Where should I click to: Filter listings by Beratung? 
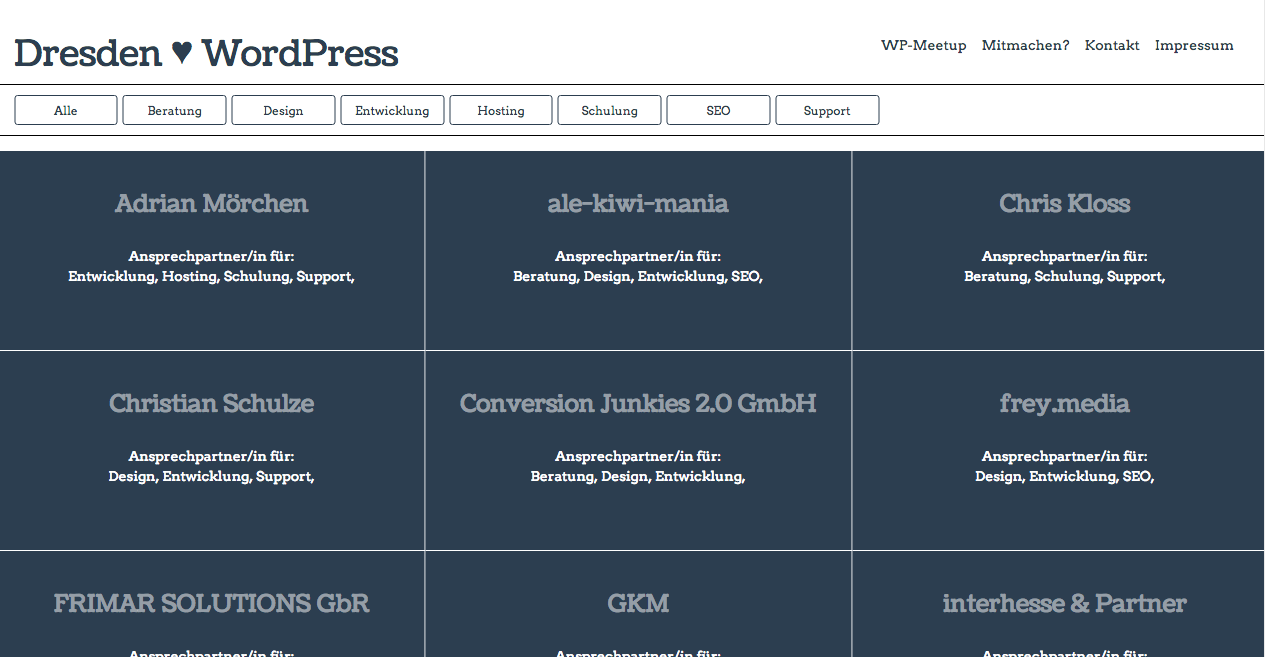pos(175,110)
